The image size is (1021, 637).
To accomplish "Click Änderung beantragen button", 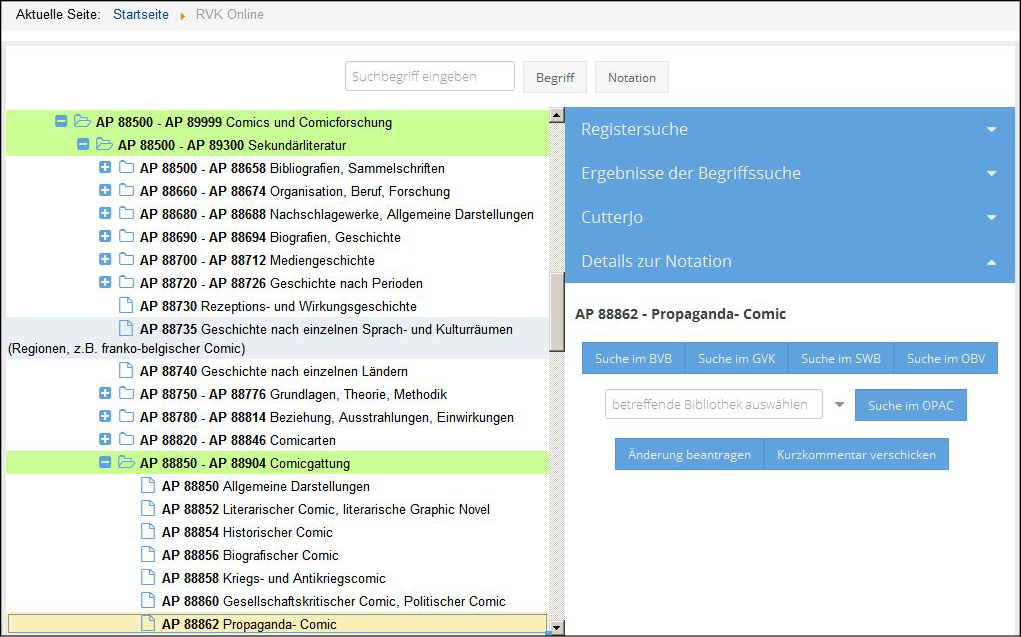I will point(690,455).
